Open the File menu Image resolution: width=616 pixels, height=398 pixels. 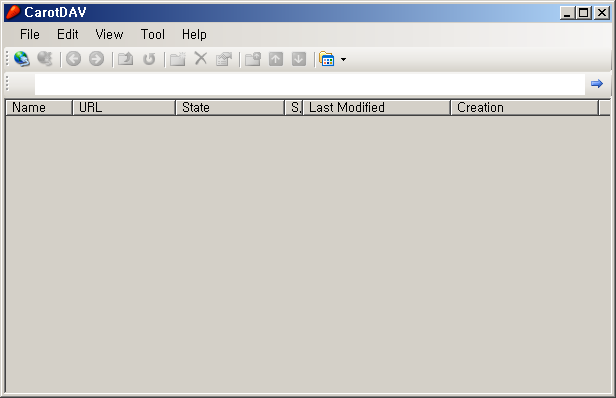tap(30, 35)
